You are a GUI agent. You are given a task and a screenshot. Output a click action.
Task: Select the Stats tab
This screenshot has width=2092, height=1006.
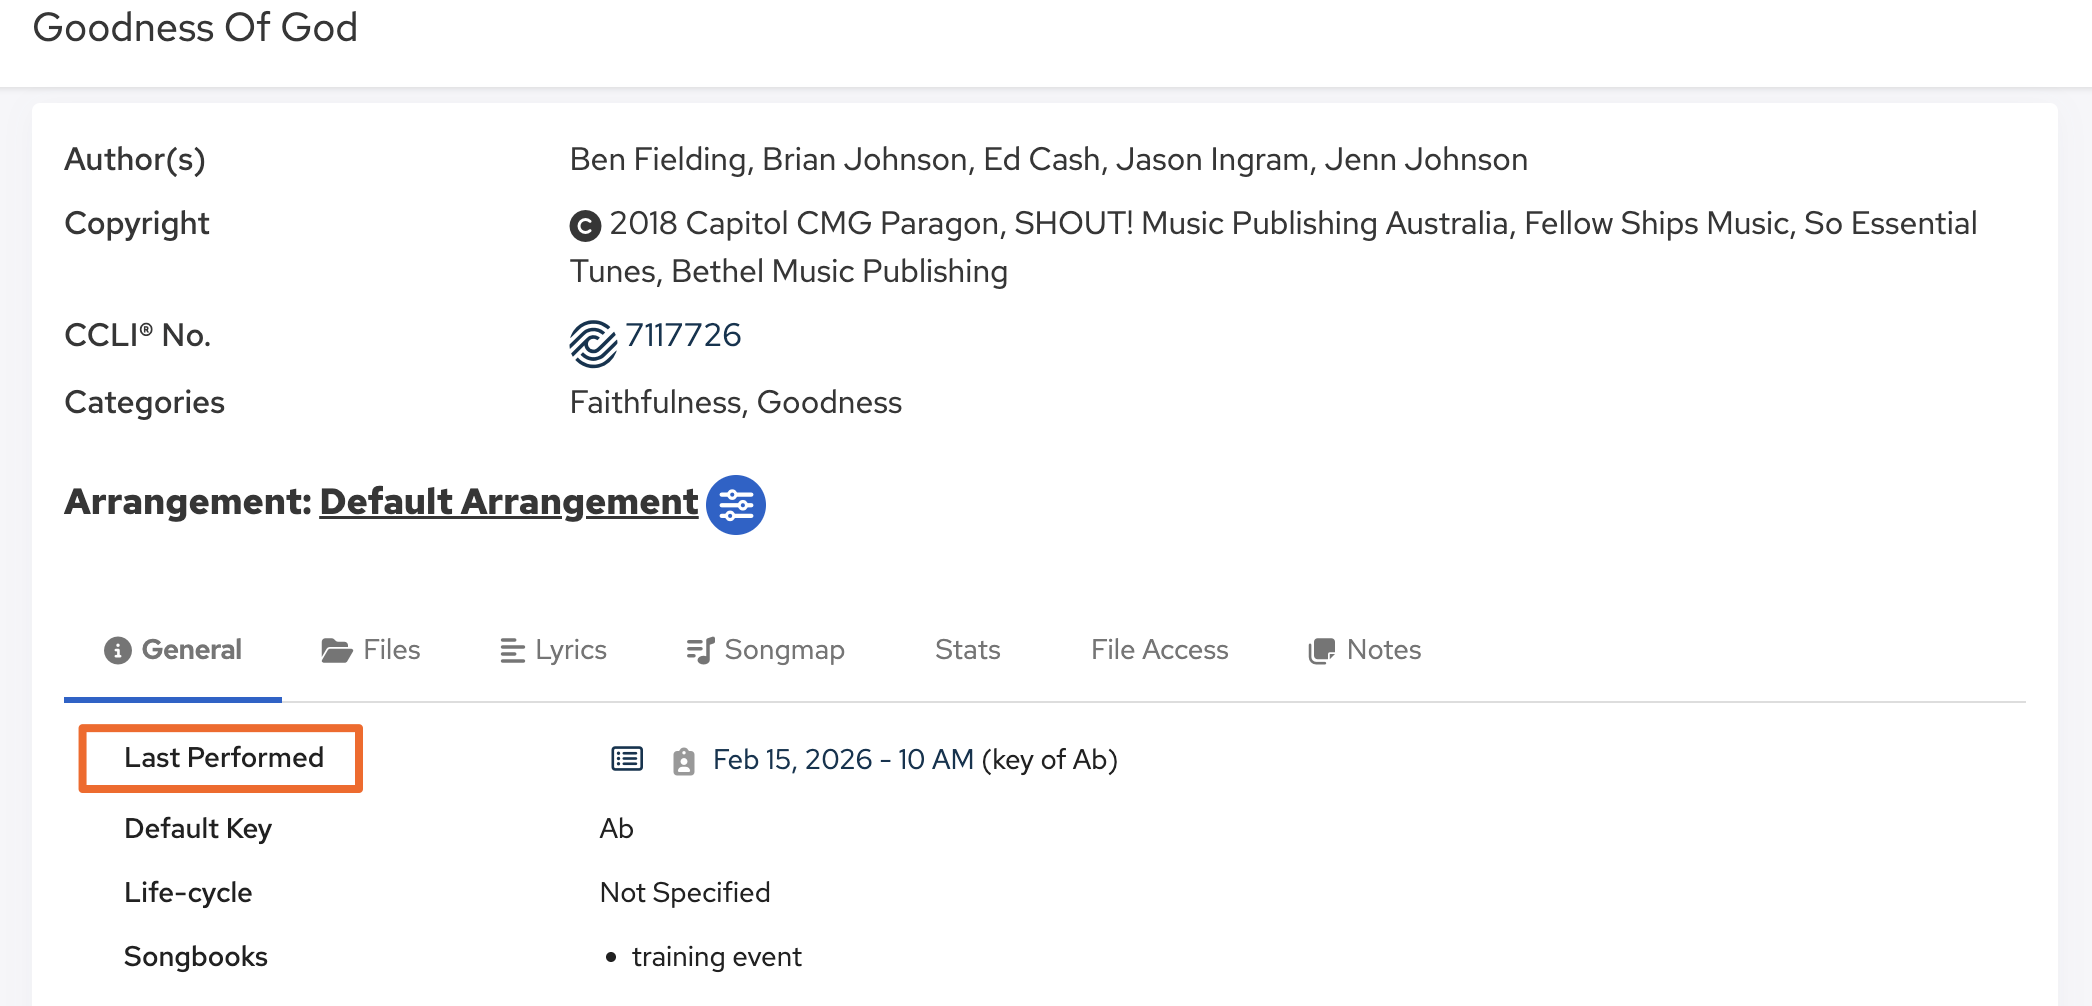pos(967,650)
